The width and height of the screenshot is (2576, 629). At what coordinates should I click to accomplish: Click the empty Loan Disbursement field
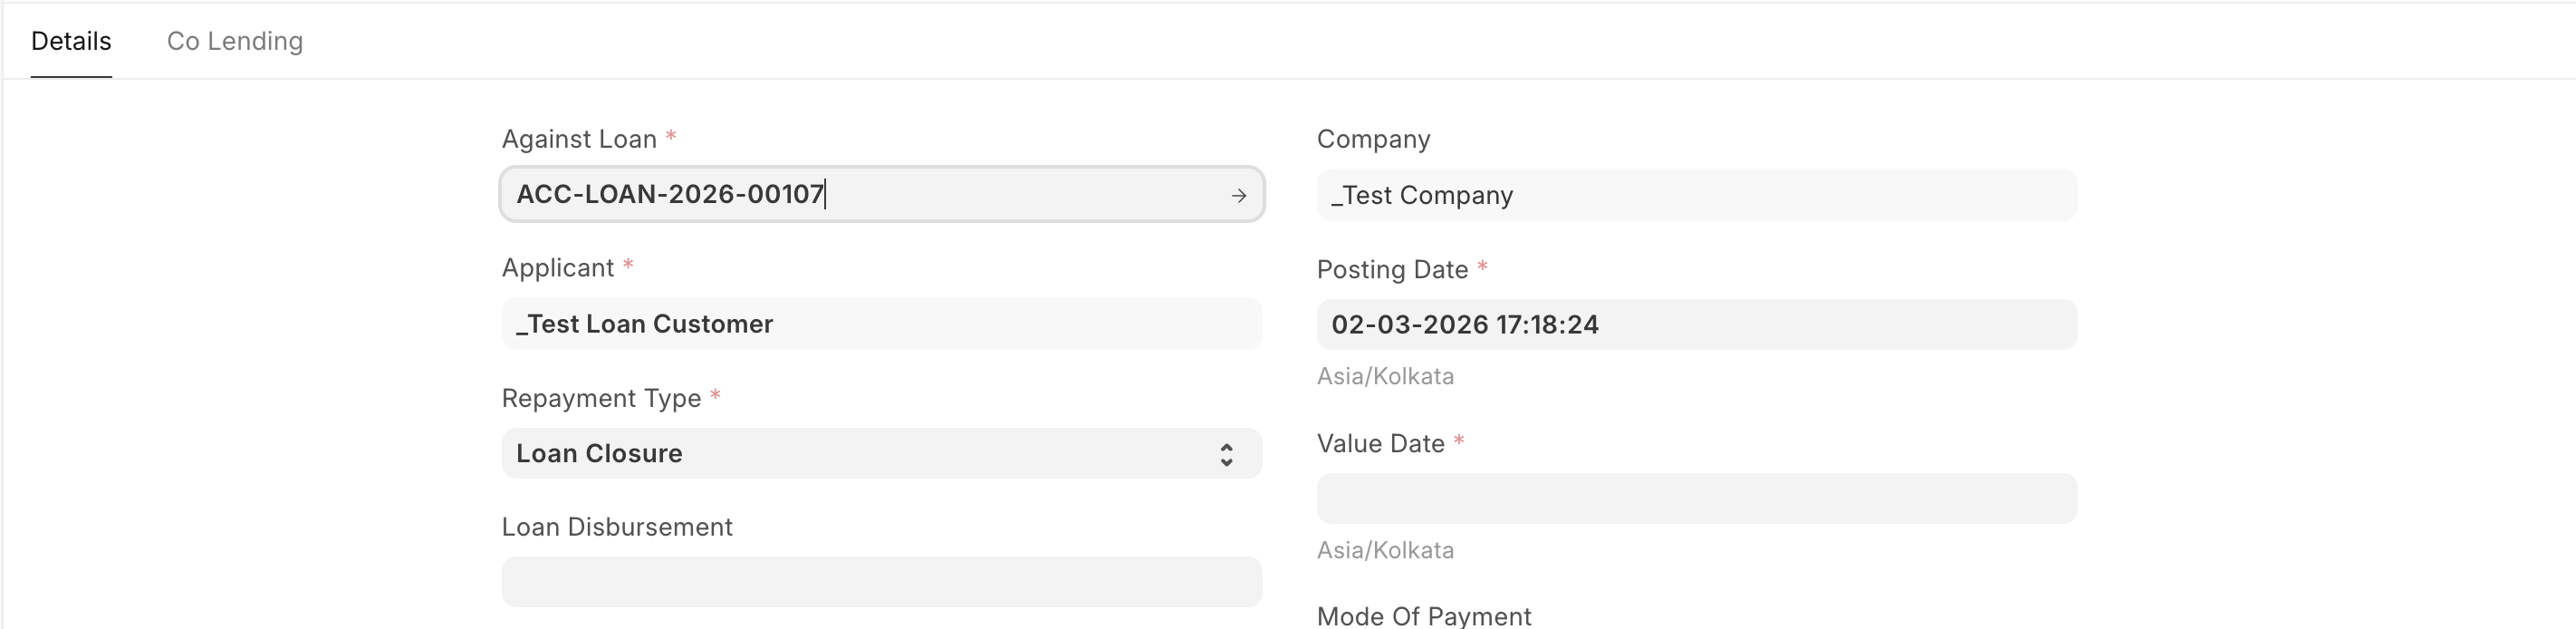[x=880, y=582]
